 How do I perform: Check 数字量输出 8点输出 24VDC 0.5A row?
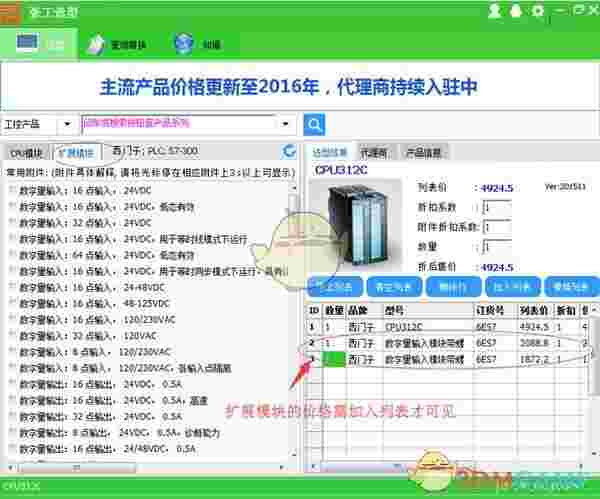13,432
